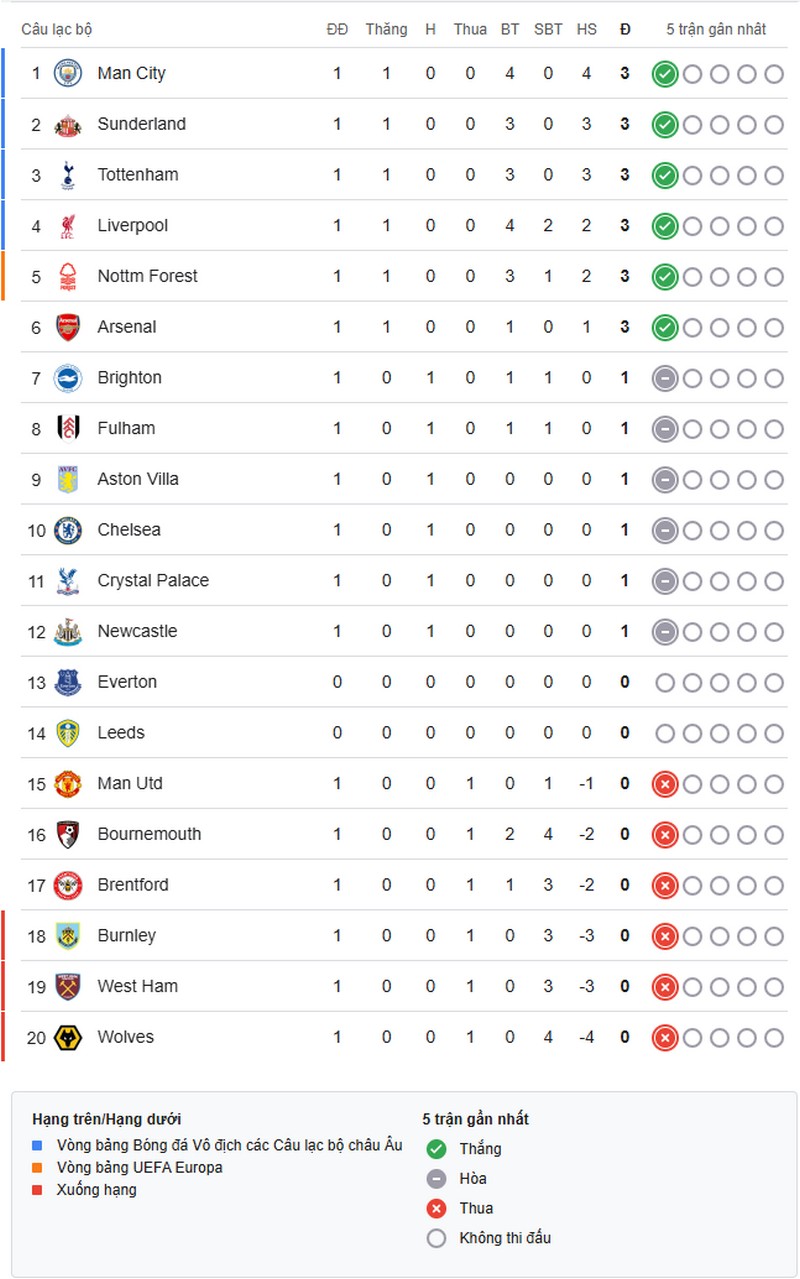Image resolution: width=800 pixels, height=1279 pixels.
Task: Click the blue Champions League legend swatch
Action: point(37,1146)
